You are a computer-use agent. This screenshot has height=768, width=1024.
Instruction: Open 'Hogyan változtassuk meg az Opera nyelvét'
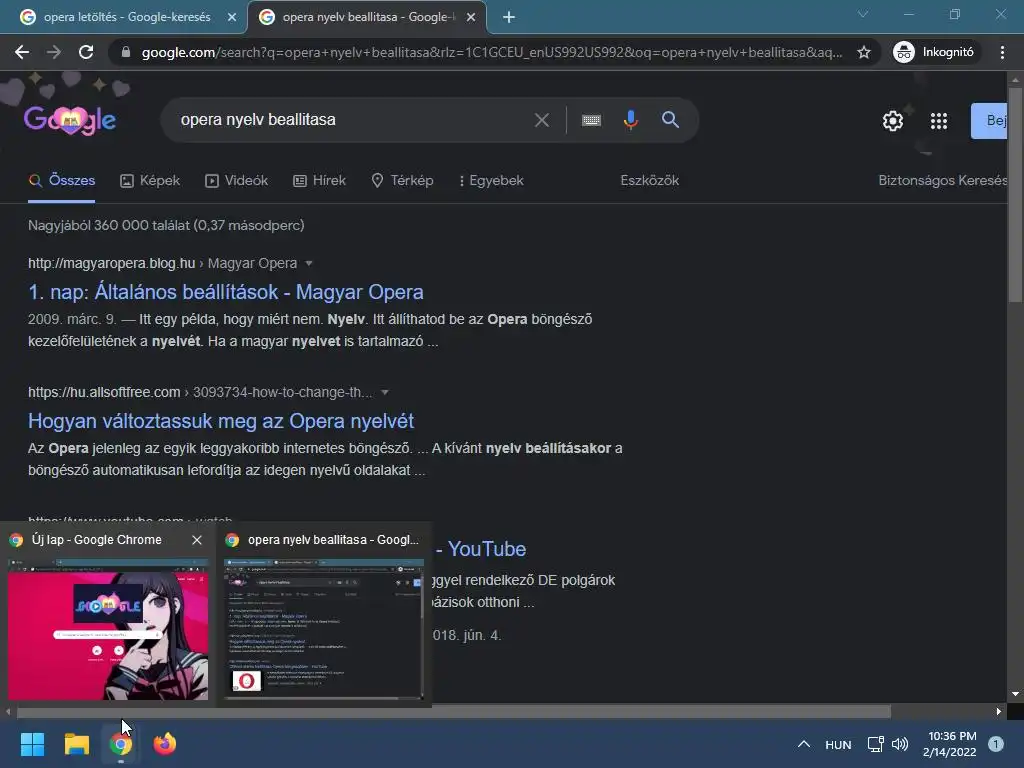pyautogui.click(x=221, y=421)
